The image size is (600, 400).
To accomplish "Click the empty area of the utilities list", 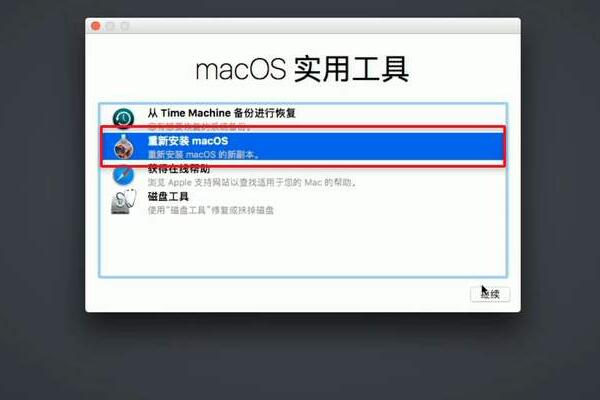I will pos(303,247).
